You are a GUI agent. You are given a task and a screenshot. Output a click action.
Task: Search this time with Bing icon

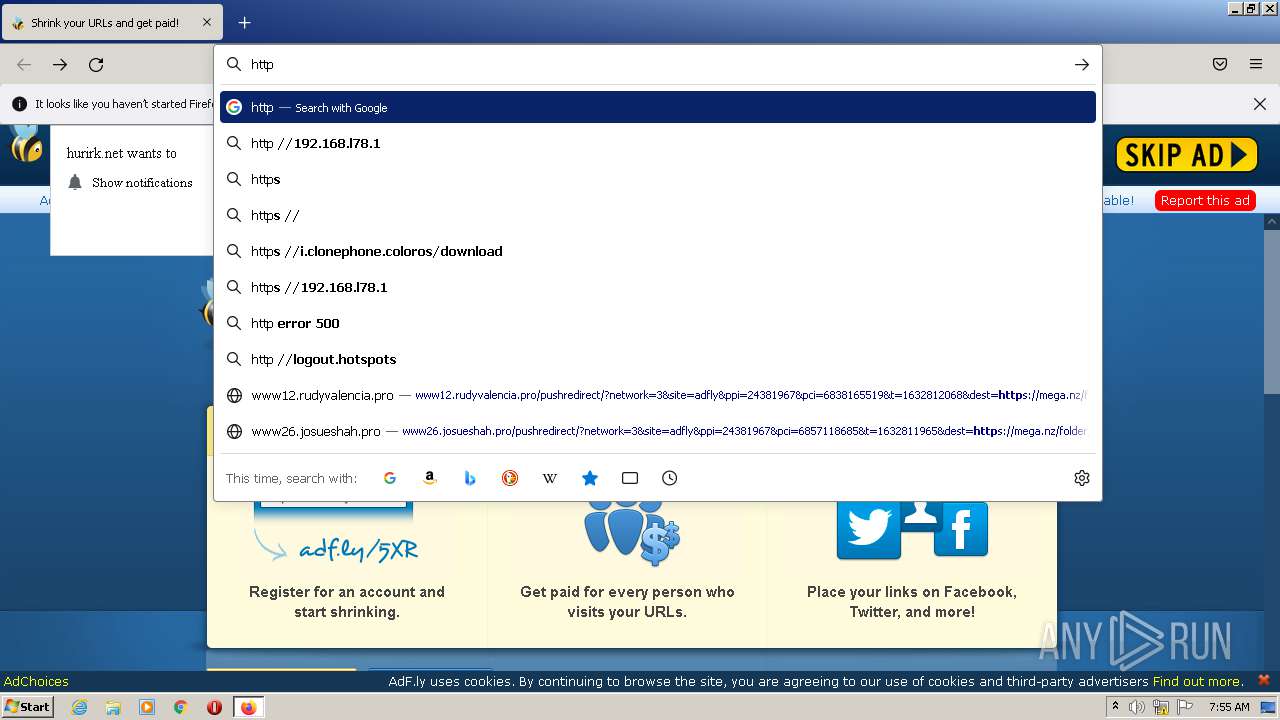pos(470,478)
